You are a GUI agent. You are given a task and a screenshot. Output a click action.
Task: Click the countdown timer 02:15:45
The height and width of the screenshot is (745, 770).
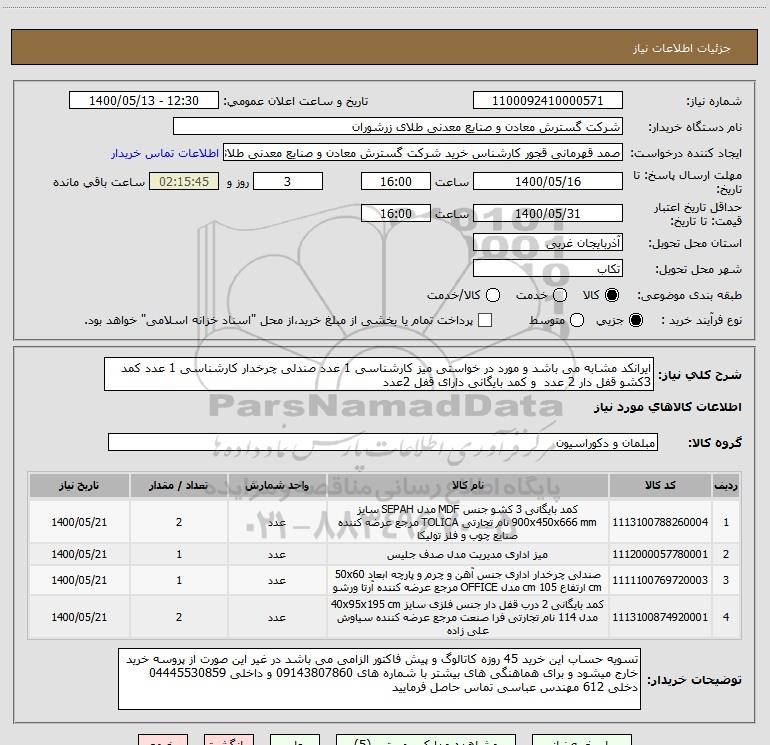click(x=184, y=182)
